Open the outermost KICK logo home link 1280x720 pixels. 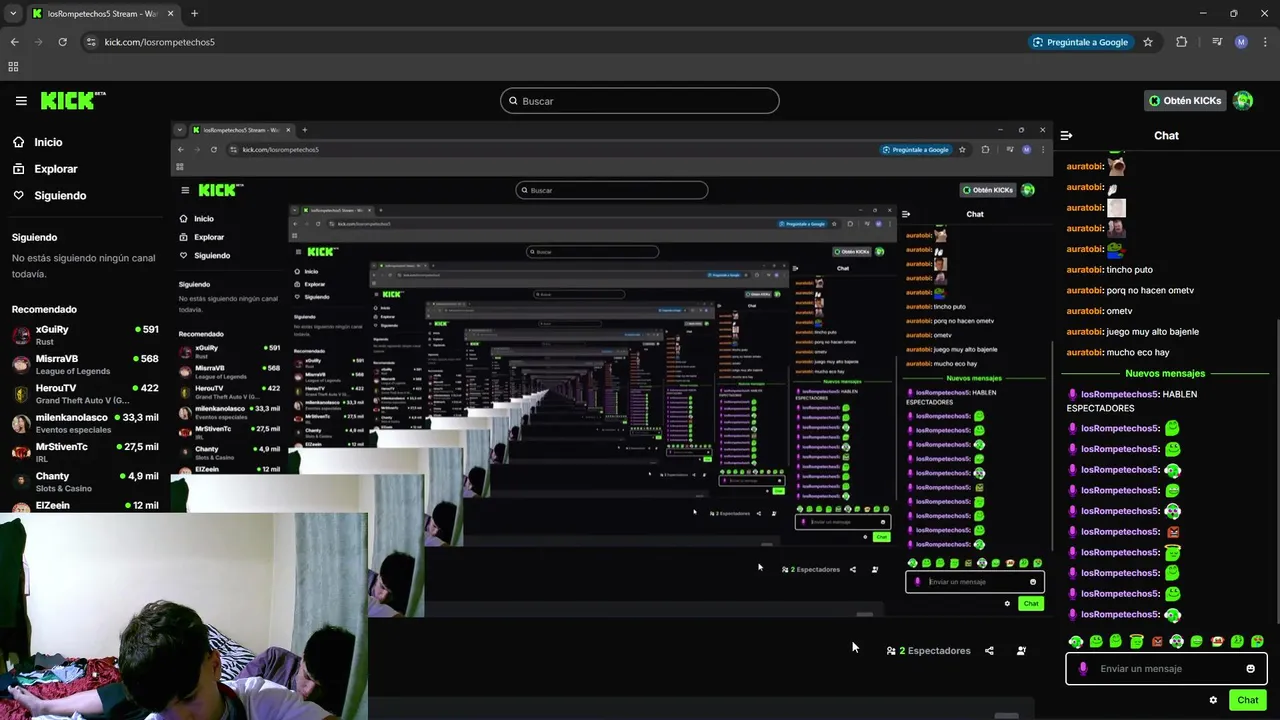click(x=73, y=100)
